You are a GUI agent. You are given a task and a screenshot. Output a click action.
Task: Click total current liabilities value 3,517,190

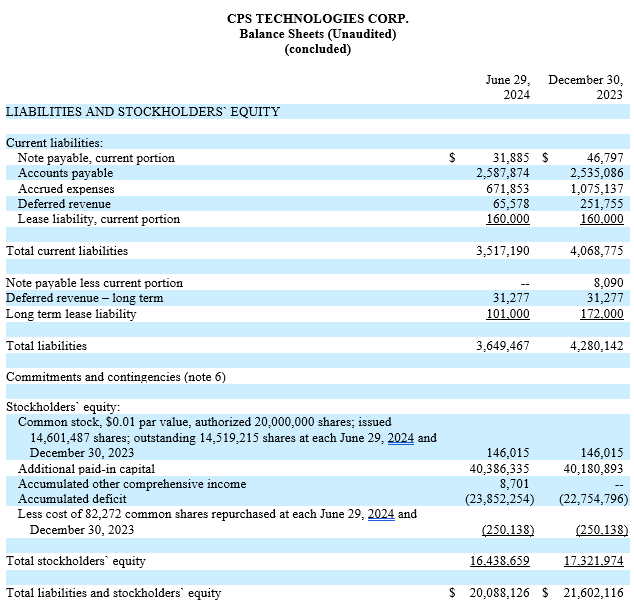click(503, 251)
